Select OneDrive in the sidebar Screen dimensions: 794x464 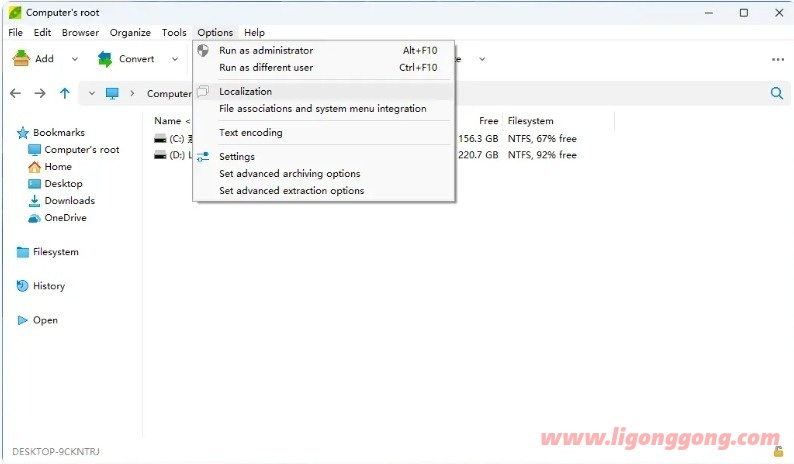tap(65, 218)
